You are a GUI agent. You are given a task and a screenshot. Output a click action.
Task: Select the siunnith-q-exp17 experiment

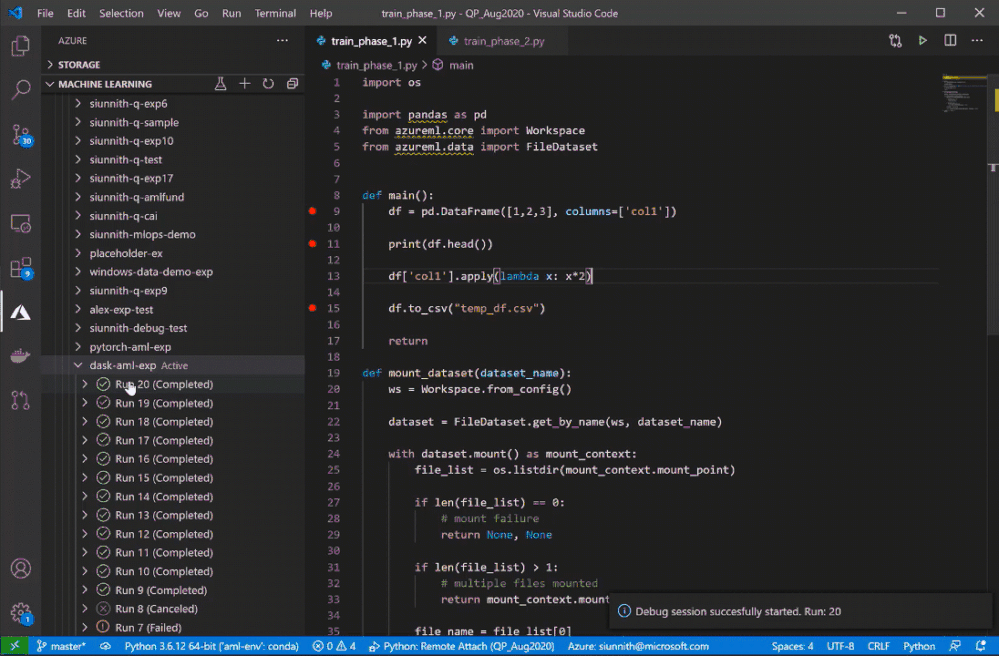pos(173,178)
